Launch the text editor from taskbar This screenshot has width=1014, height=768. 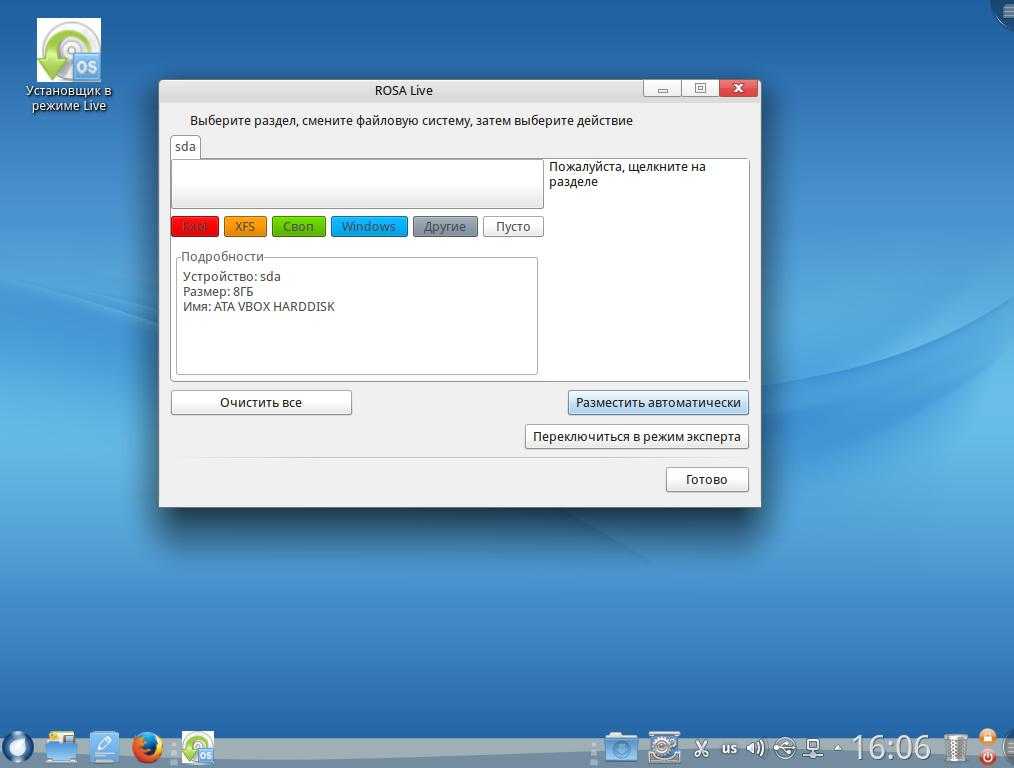[x=104, y=747]
